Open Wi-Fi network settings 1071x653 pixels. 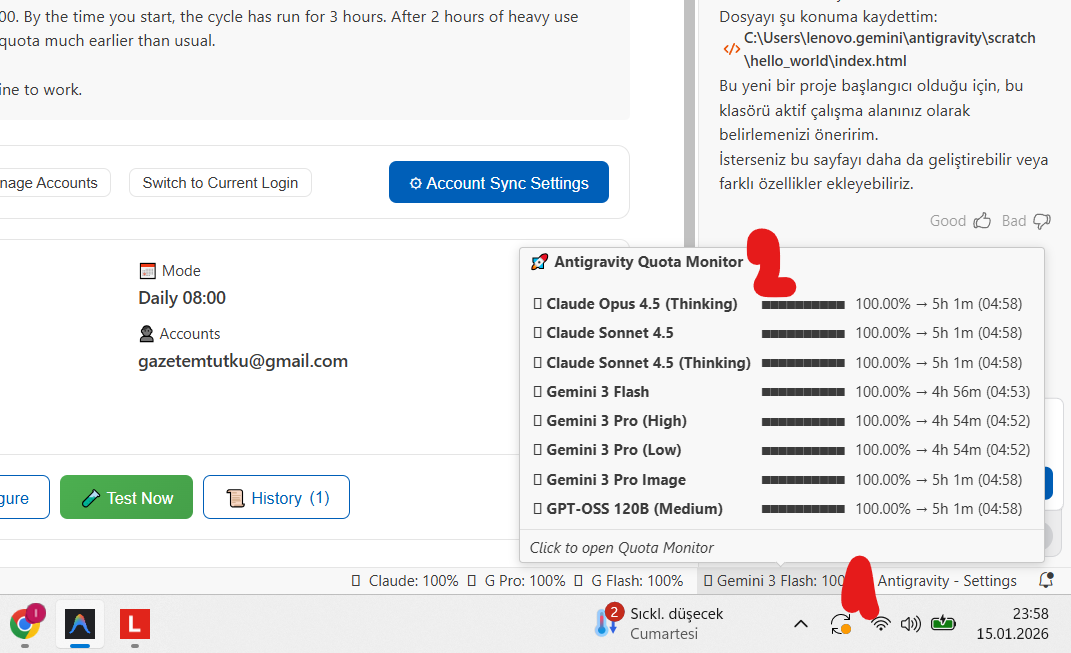coord(881,624)
